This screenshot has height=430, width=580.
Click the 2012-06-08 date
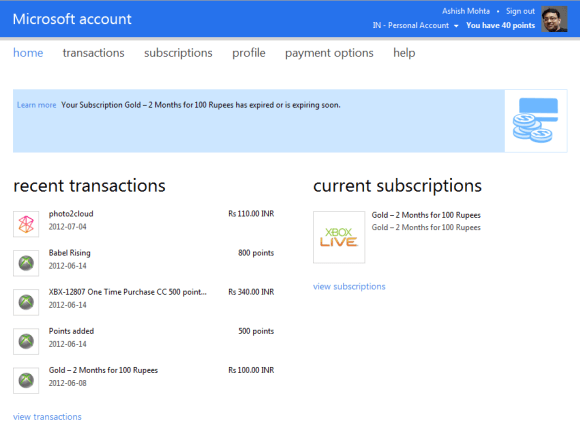click(68, 383)
